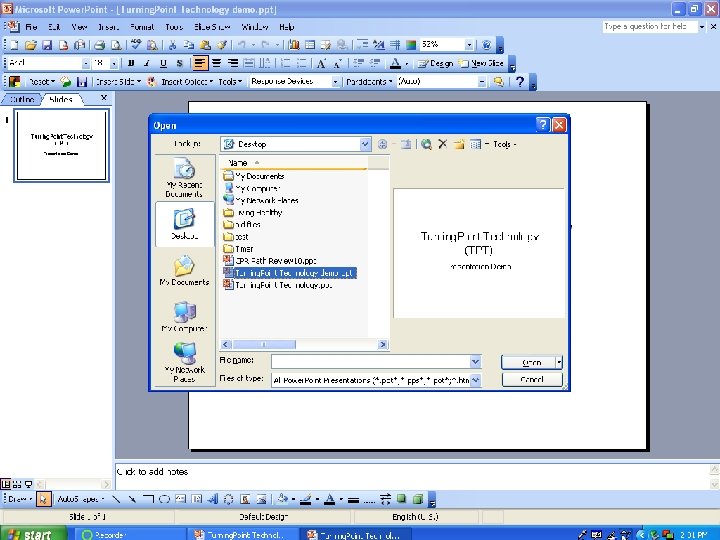Click the Windows Start button
This screenshot has width=720, height=540.
click(x=32, y=534)
